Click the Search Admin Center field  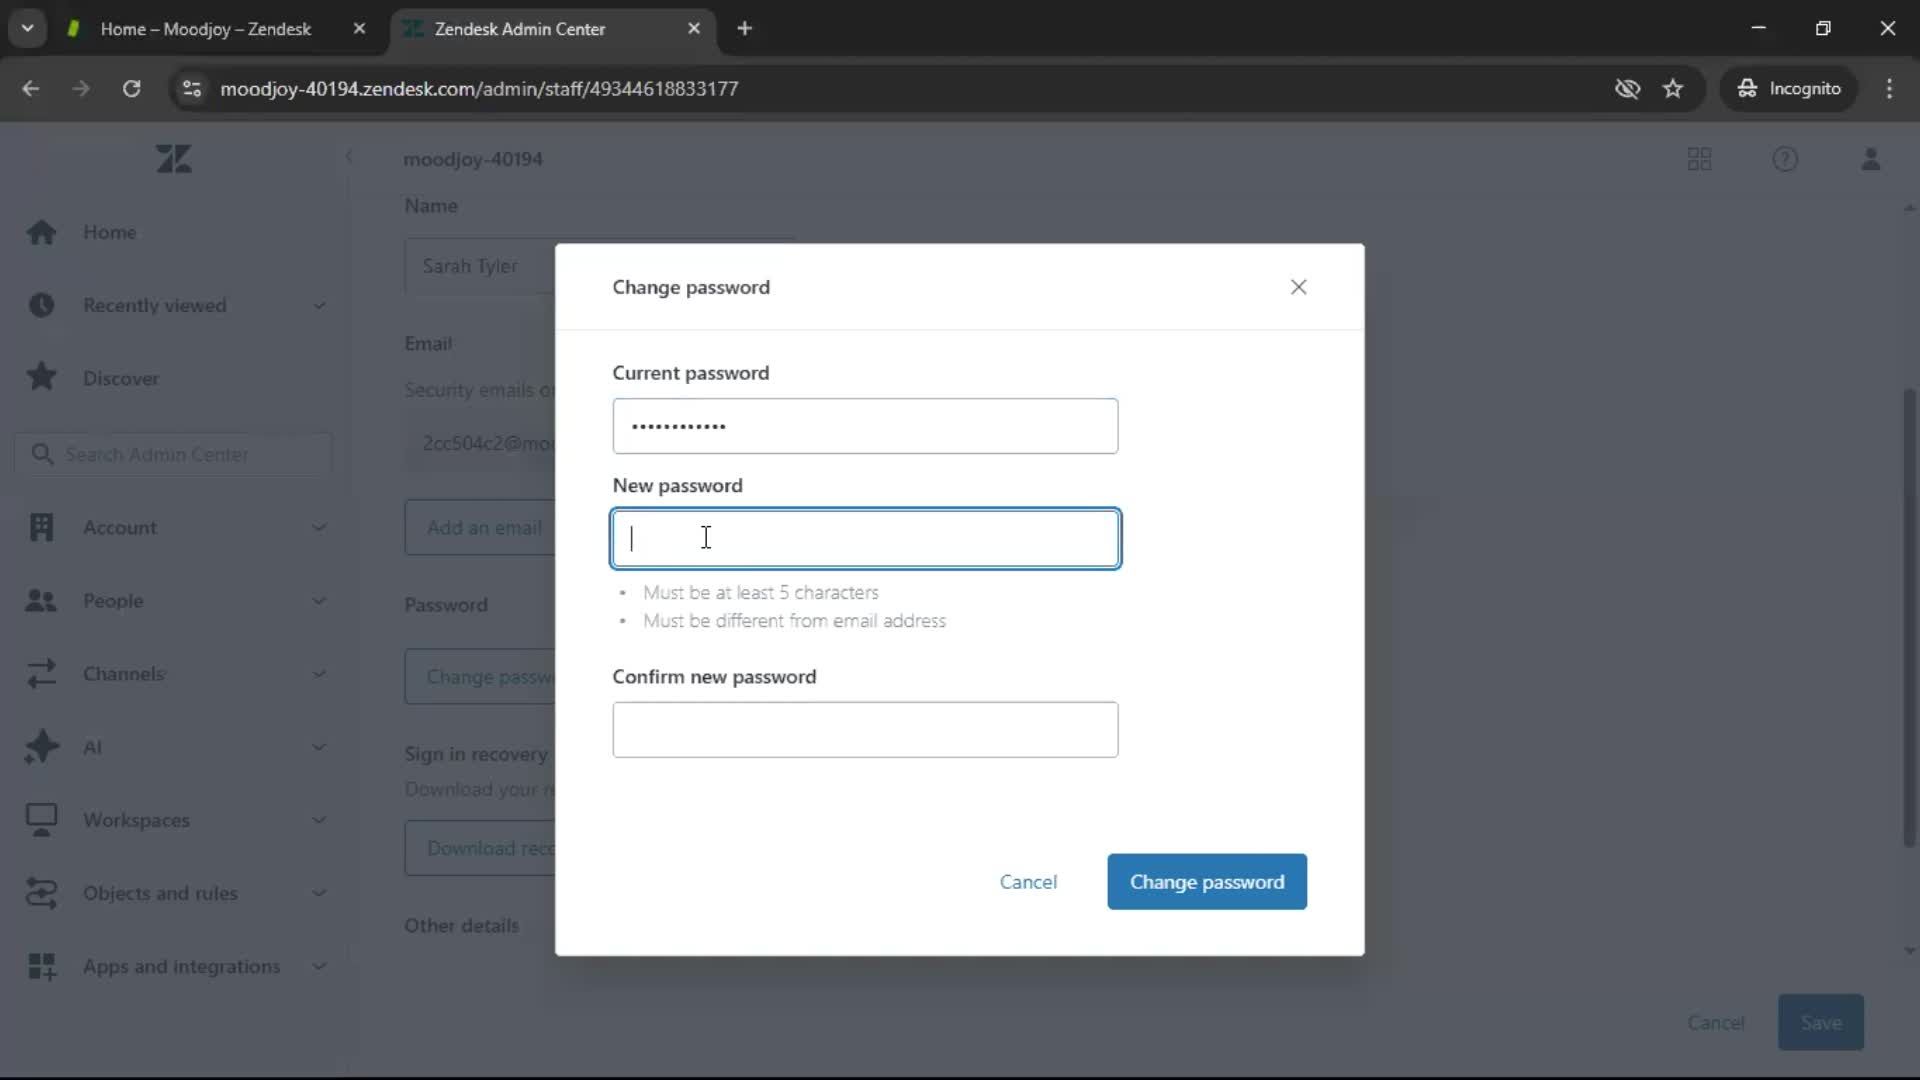click(x=174, y=454)
